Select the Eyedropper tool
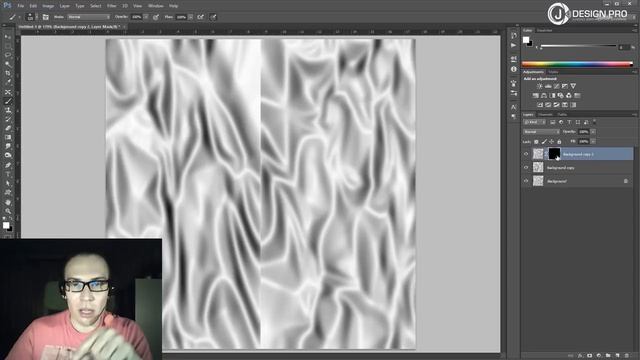This screenshot has height=360, width=640. point(8,82)
